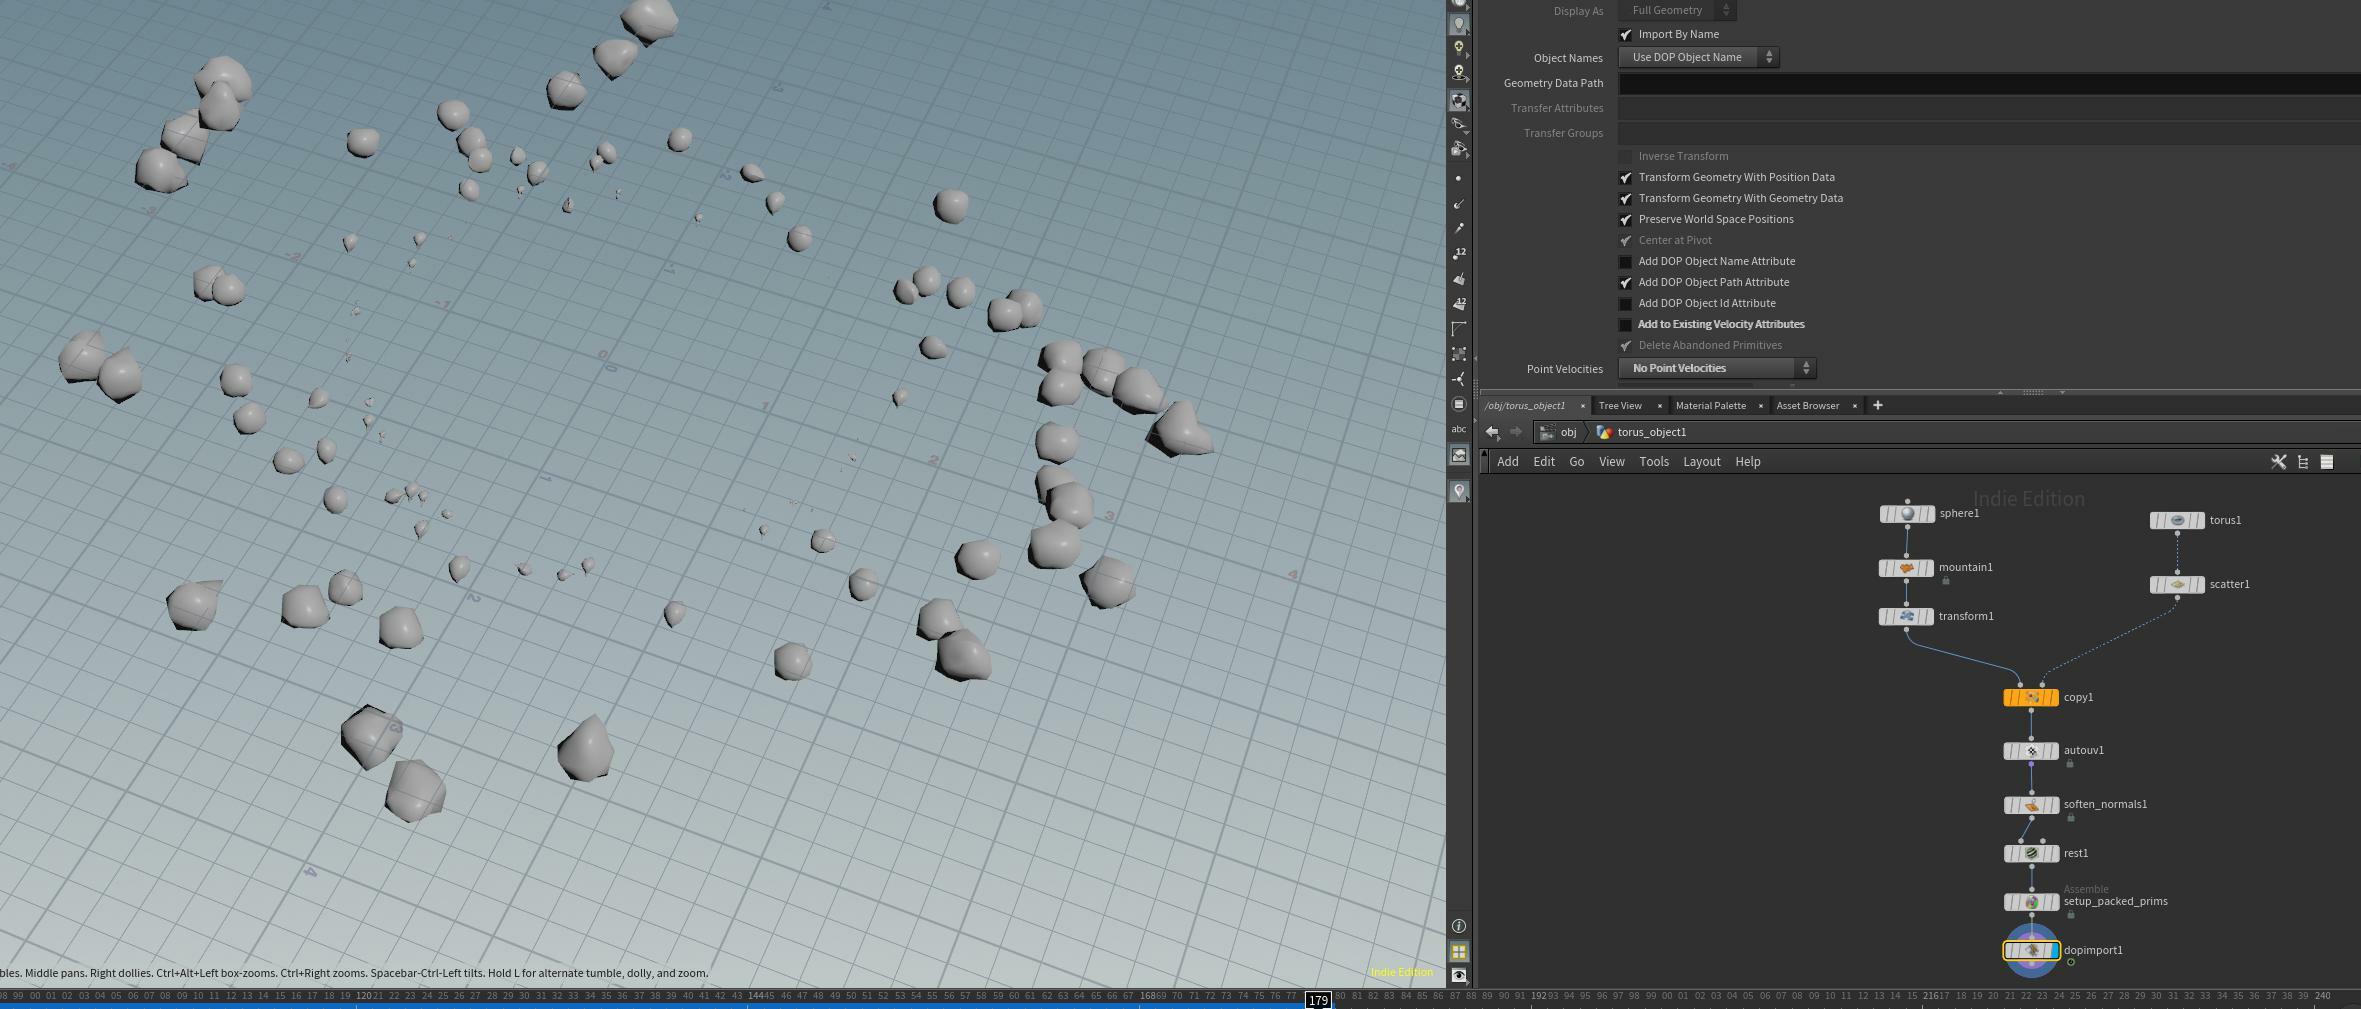This screenshot has width=2361, height=1009.
Task: Click the eye visibility icon in viewport sidebar
Action: coord(1459,975)
